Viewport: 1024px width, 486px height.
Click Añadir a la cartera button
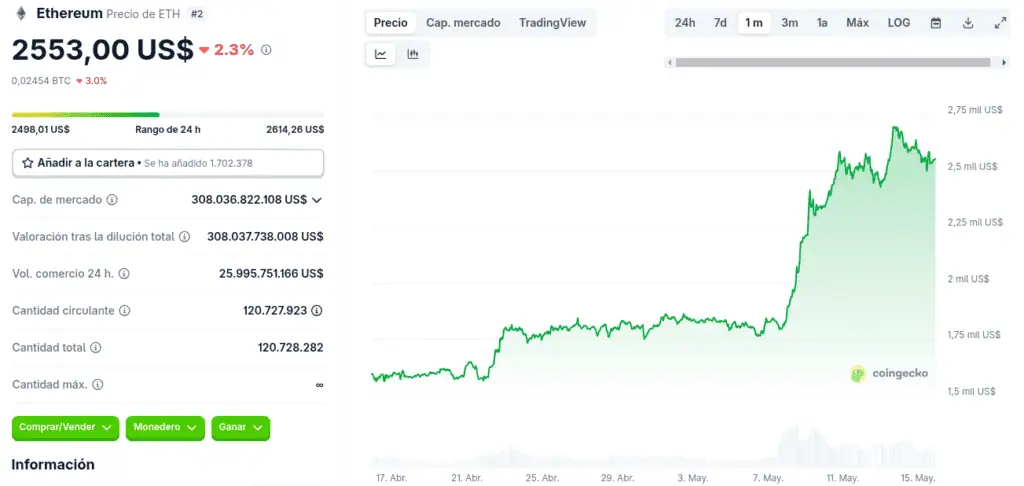(168, 163)
